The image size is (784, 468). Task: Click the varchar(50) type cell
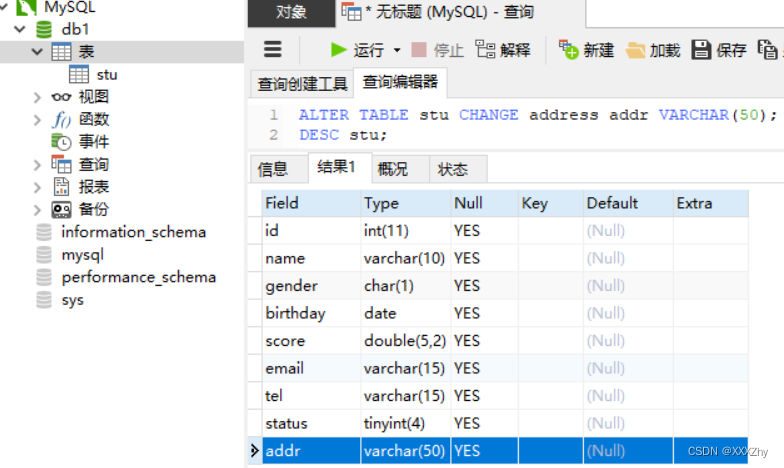tap(406, 450)
